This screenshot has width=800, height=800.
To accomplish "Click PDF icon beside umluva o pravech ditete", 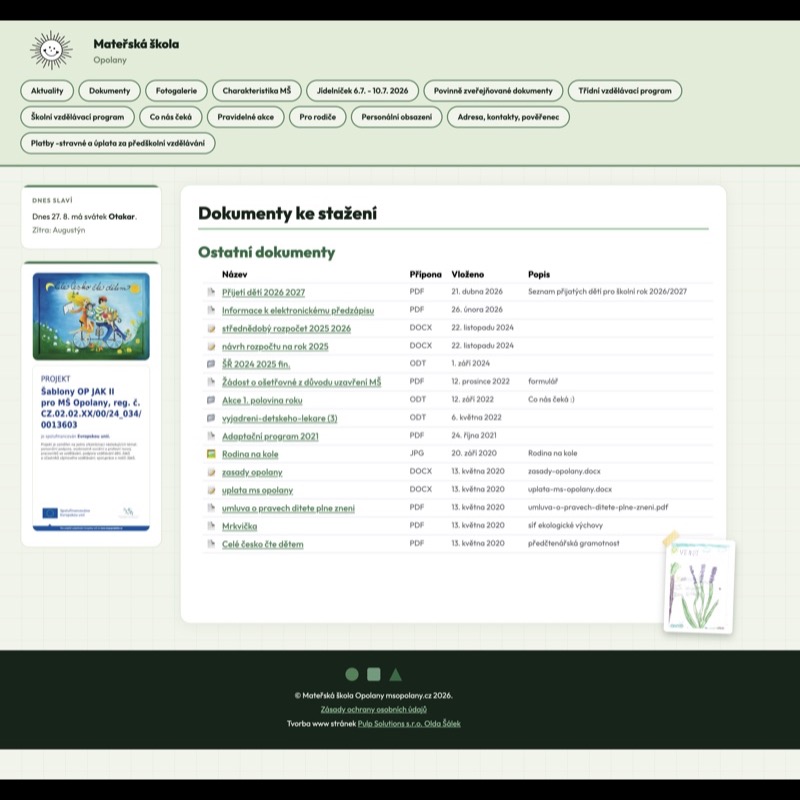I will pyautogui.click(x=211, y=508).
